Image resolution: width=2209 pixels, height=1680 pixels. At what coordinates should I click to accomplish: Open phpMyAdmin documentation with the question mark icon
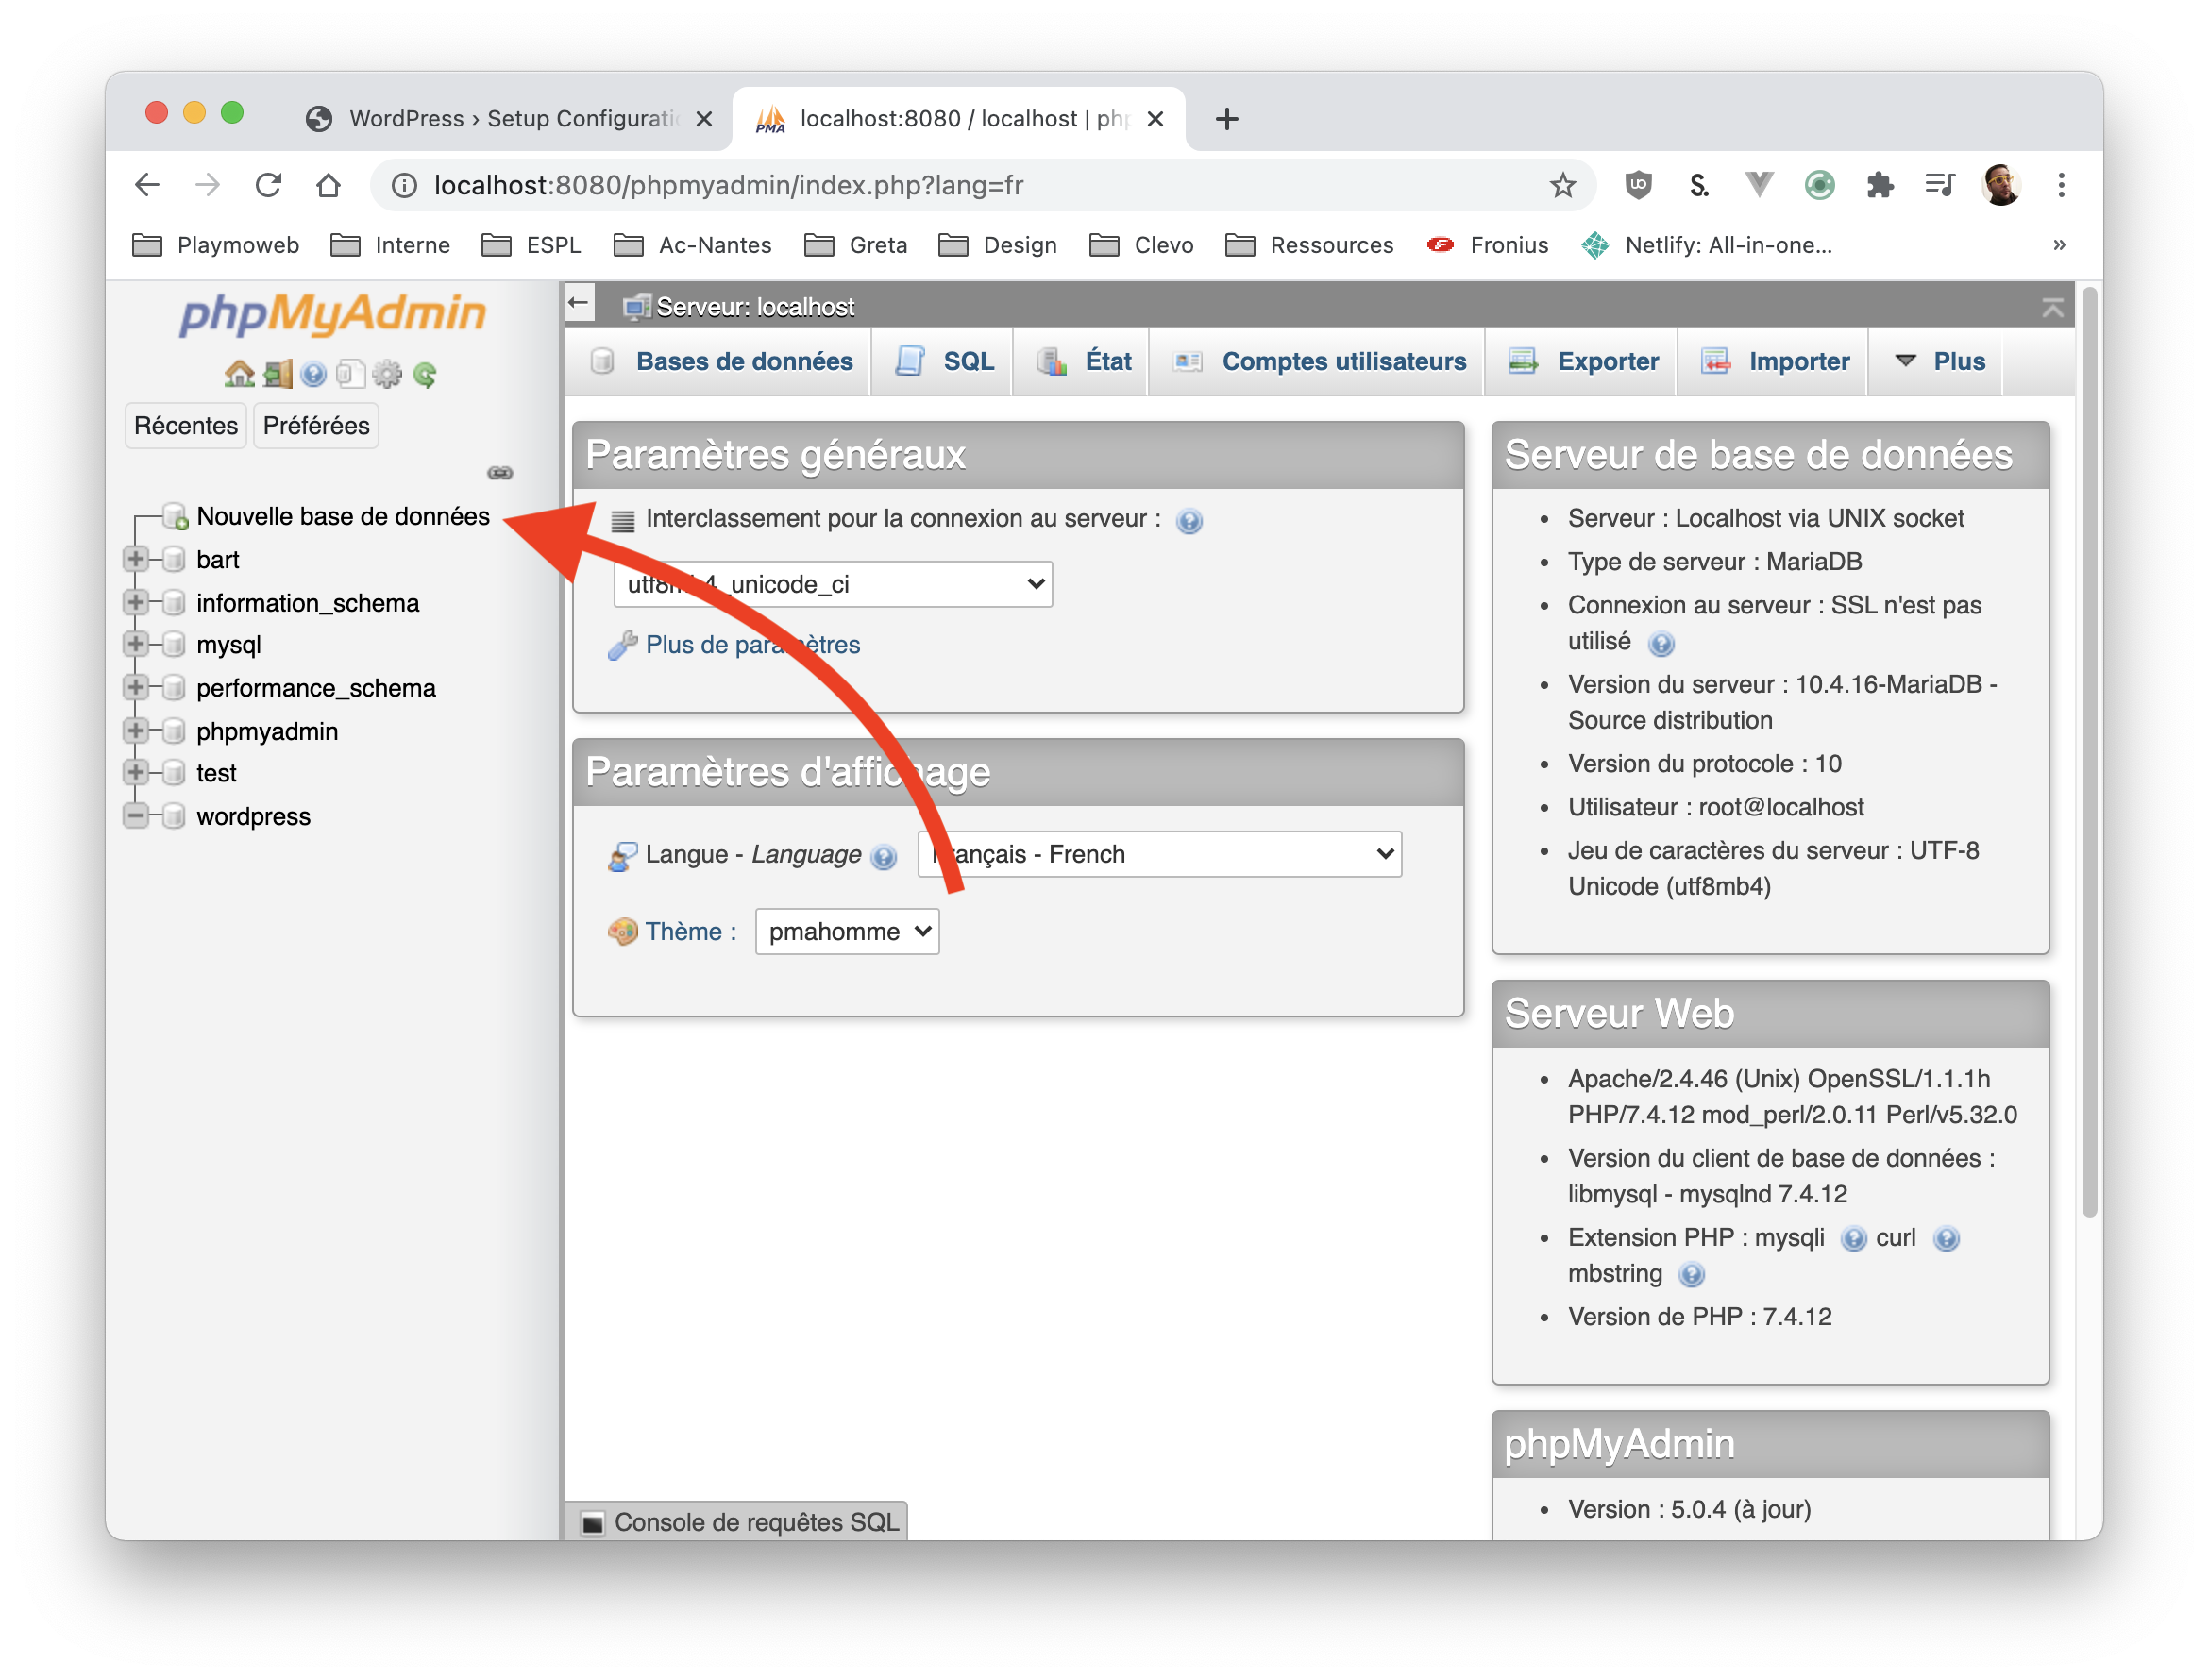click(314, 375)
